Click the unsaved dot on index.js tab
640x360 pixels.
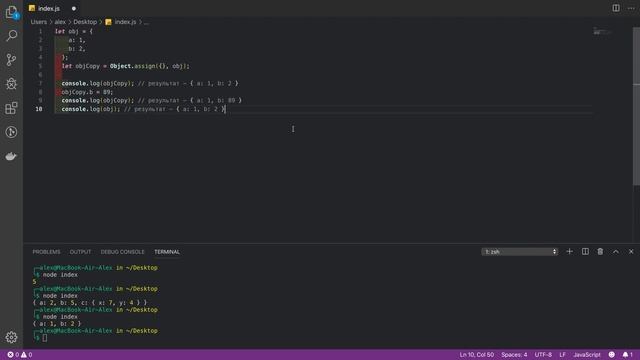[74, 9]
